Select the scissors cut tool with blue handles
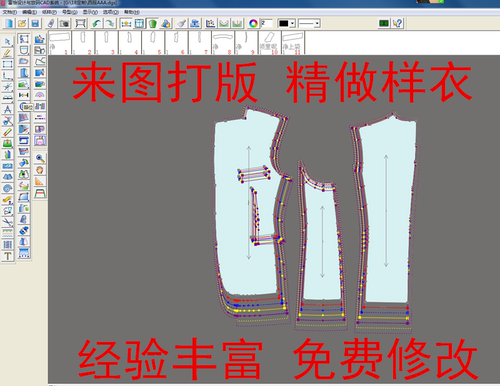 [x=8, y=121]
